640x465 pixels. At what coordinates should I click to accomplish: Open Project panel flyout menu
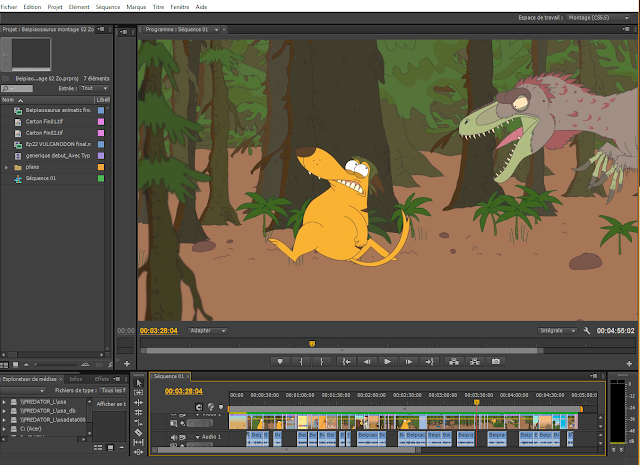[x=101, y=29]
